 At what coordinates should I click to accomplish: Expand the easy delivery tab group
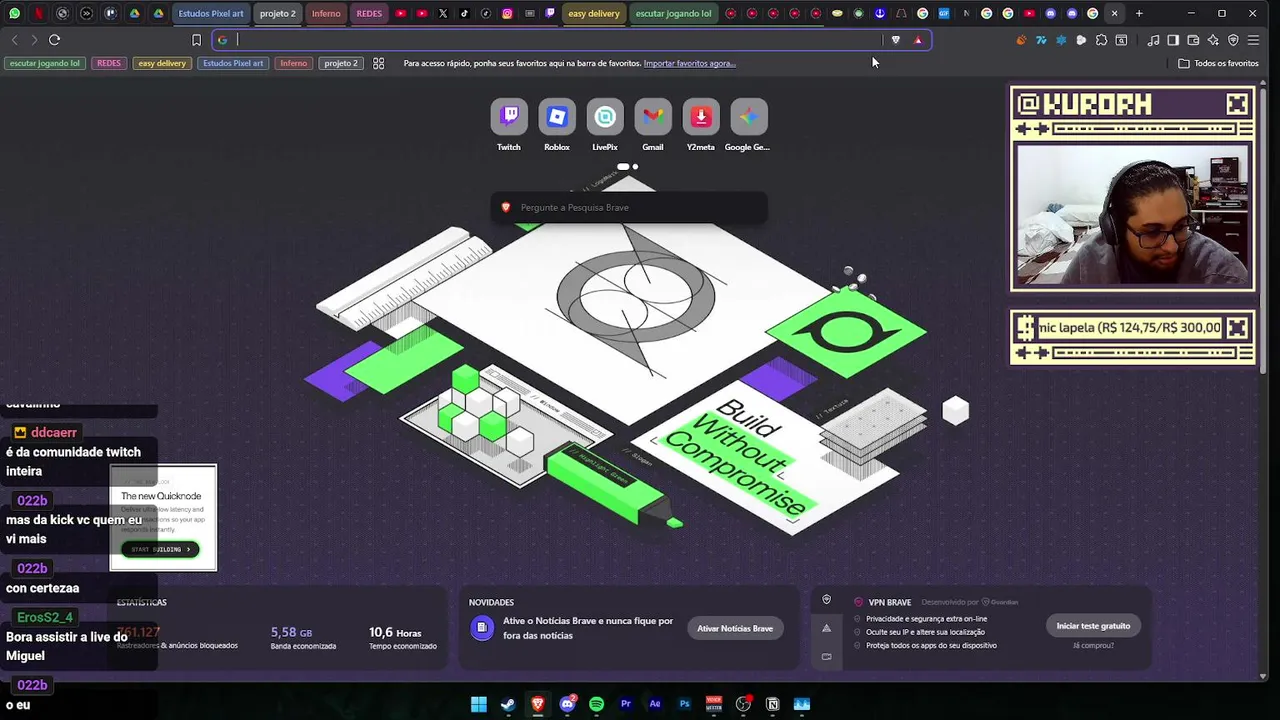[x=594, y=14]
